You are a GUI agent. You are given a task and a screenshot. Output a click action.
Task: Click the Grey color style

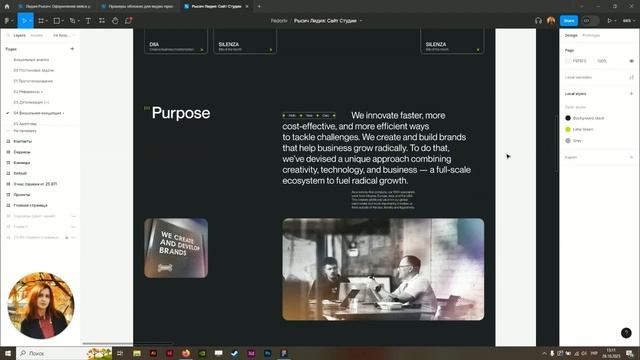pos(573,140)
